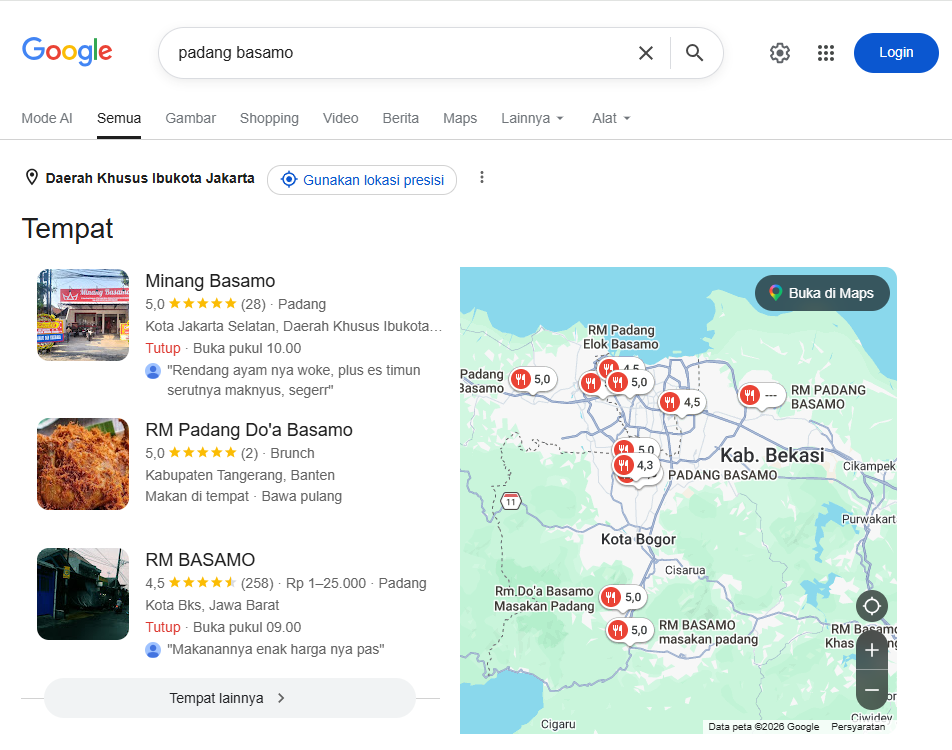This screenshot has height=750, width=952.
Task: Expand the Alat dropdown
Action: tap(611, 118)
